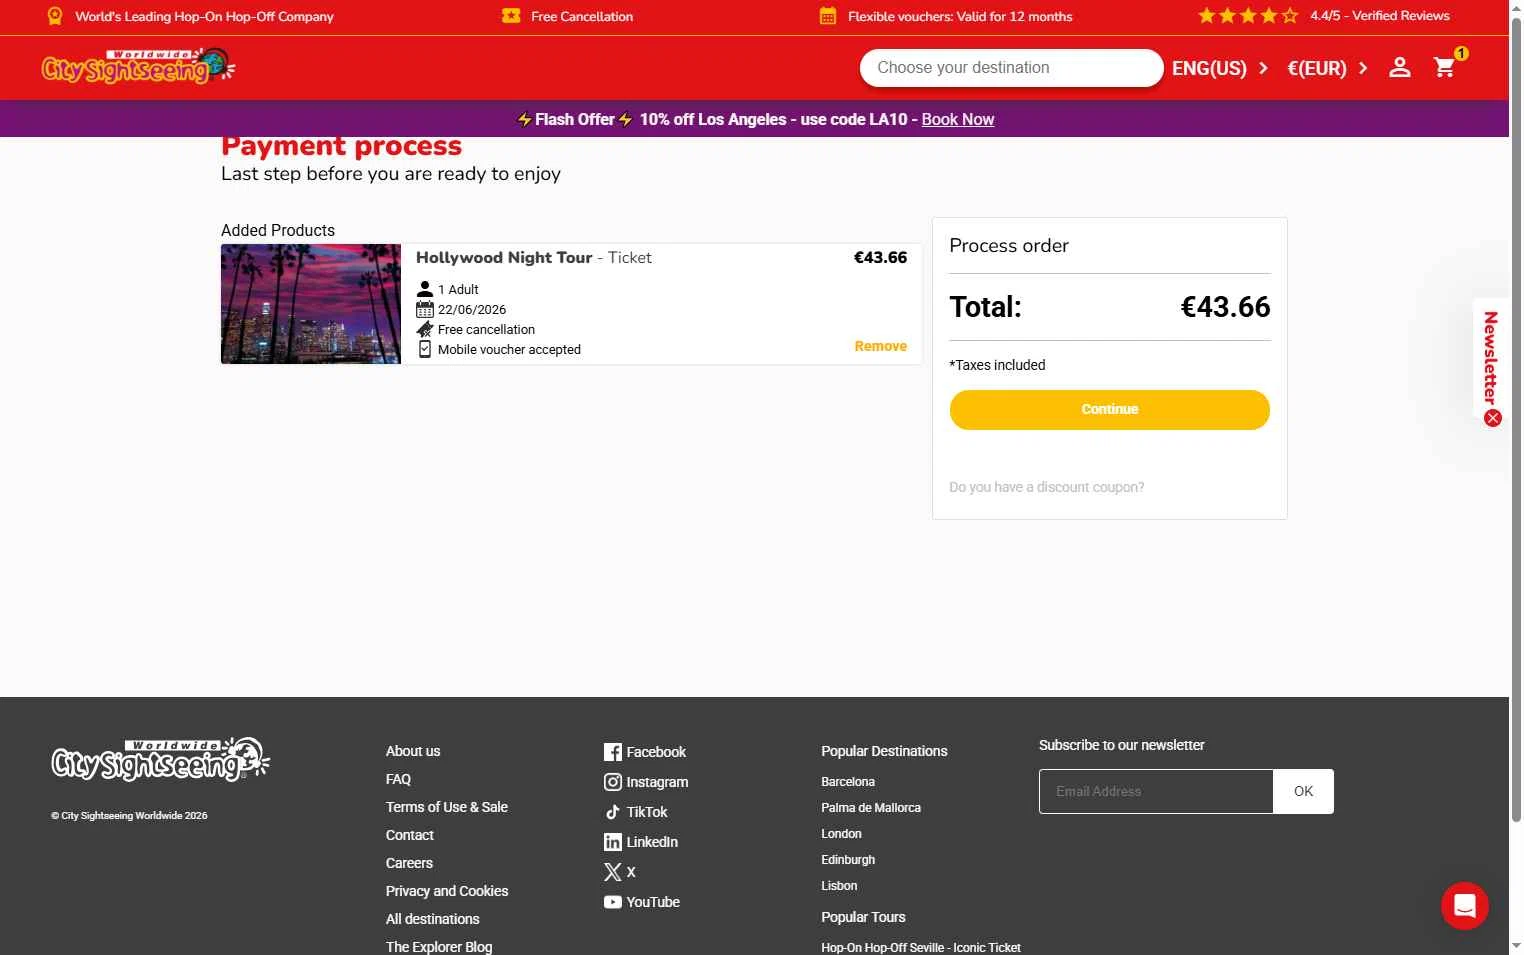This screenshot has height=955, width=1524.
Task: Open the Contact footer link
Action: (x=410, y=835)
